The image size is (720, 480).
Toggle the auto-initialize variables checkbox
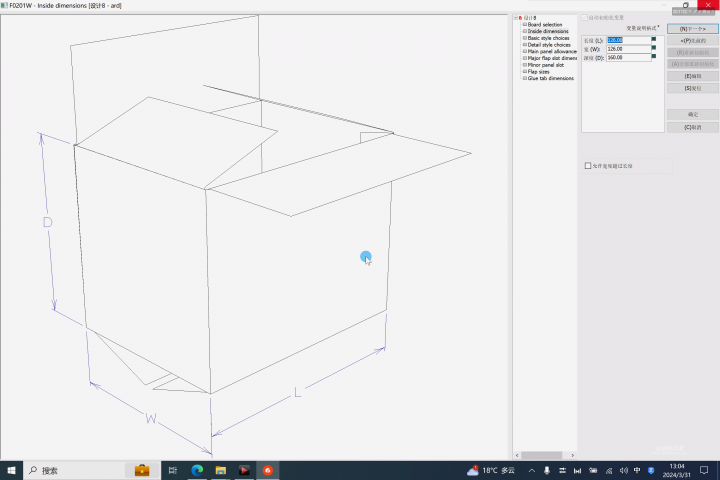pyautogui.click(x=585, y=17)
